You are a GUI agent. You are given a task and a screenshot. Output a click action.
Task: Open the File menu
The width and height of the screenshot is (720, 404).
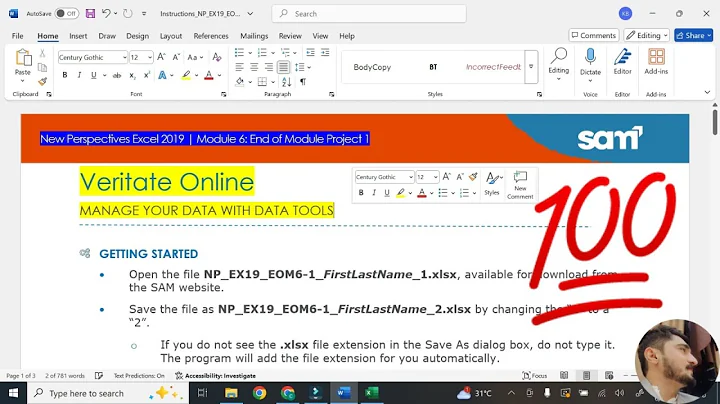(x=17, y=36)
